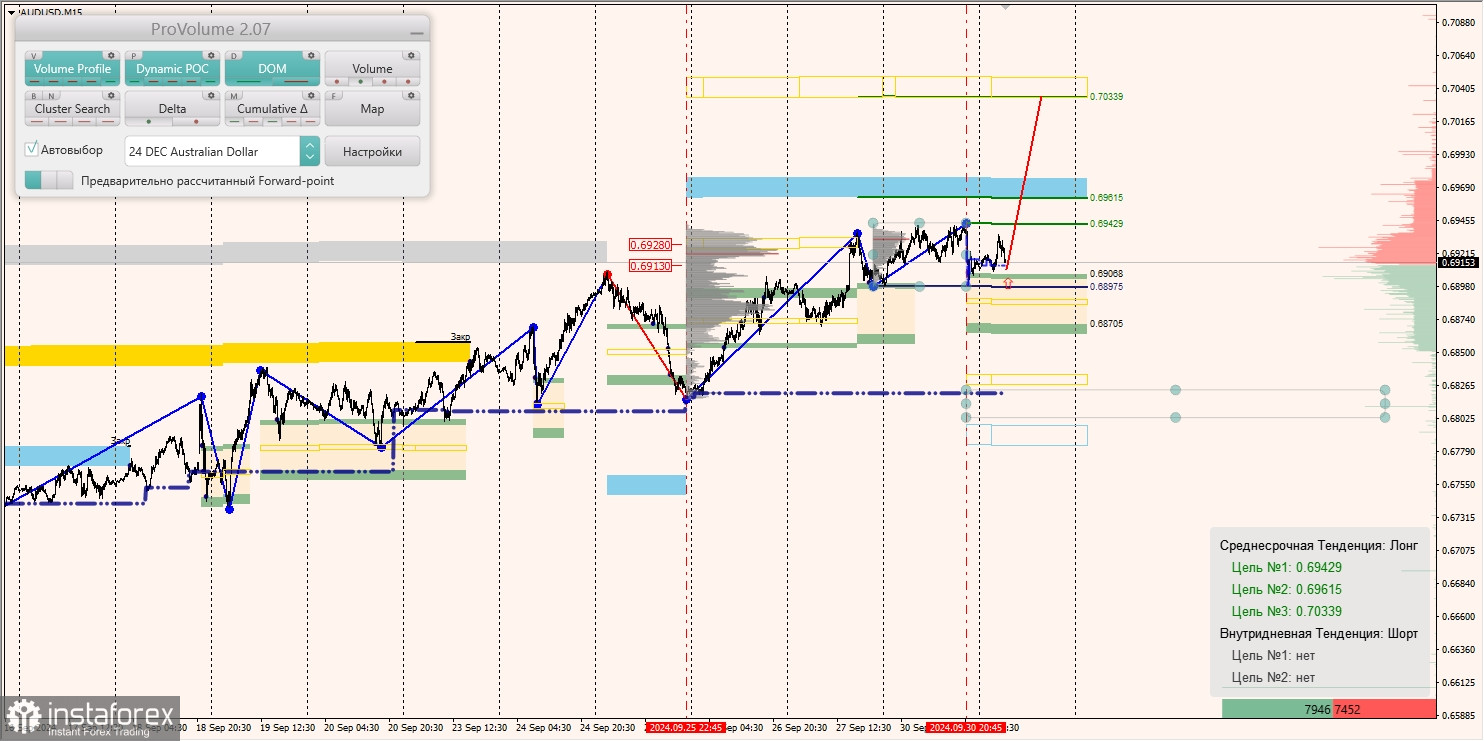Expand the AUDUSD,M15 chart title arrow
Screen dimensions: 1484x741
[11, 12]
